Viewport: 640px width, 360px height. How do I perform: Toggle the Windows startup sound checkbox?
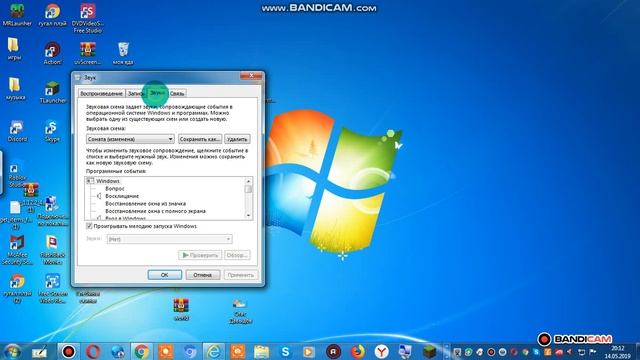pyautogui.click(x=89, y=226)
